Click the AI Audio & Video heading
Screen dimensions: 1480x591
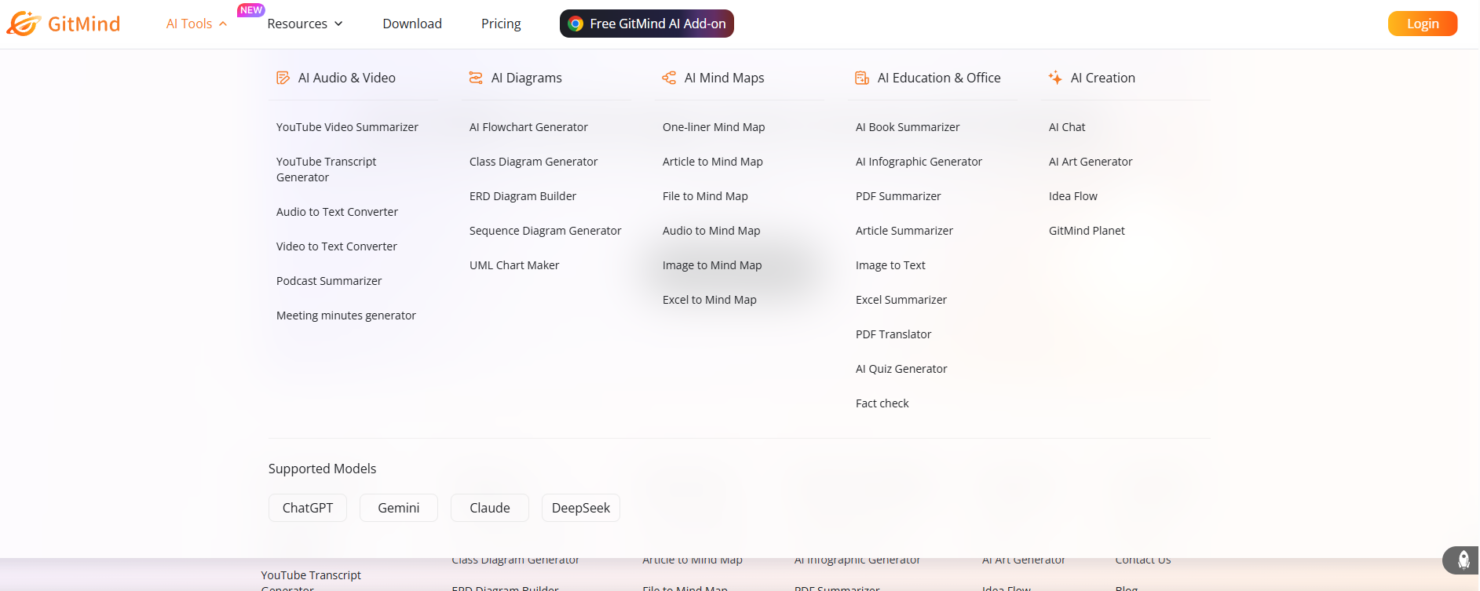(347, 78)
